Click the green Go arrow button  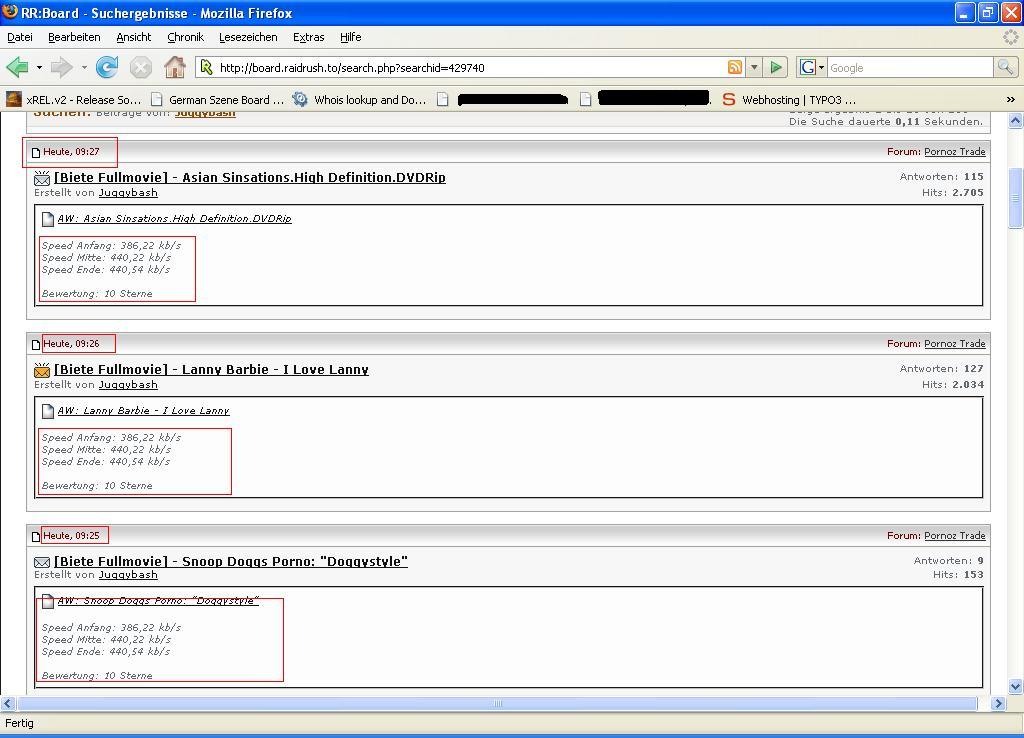click(776, 67)
